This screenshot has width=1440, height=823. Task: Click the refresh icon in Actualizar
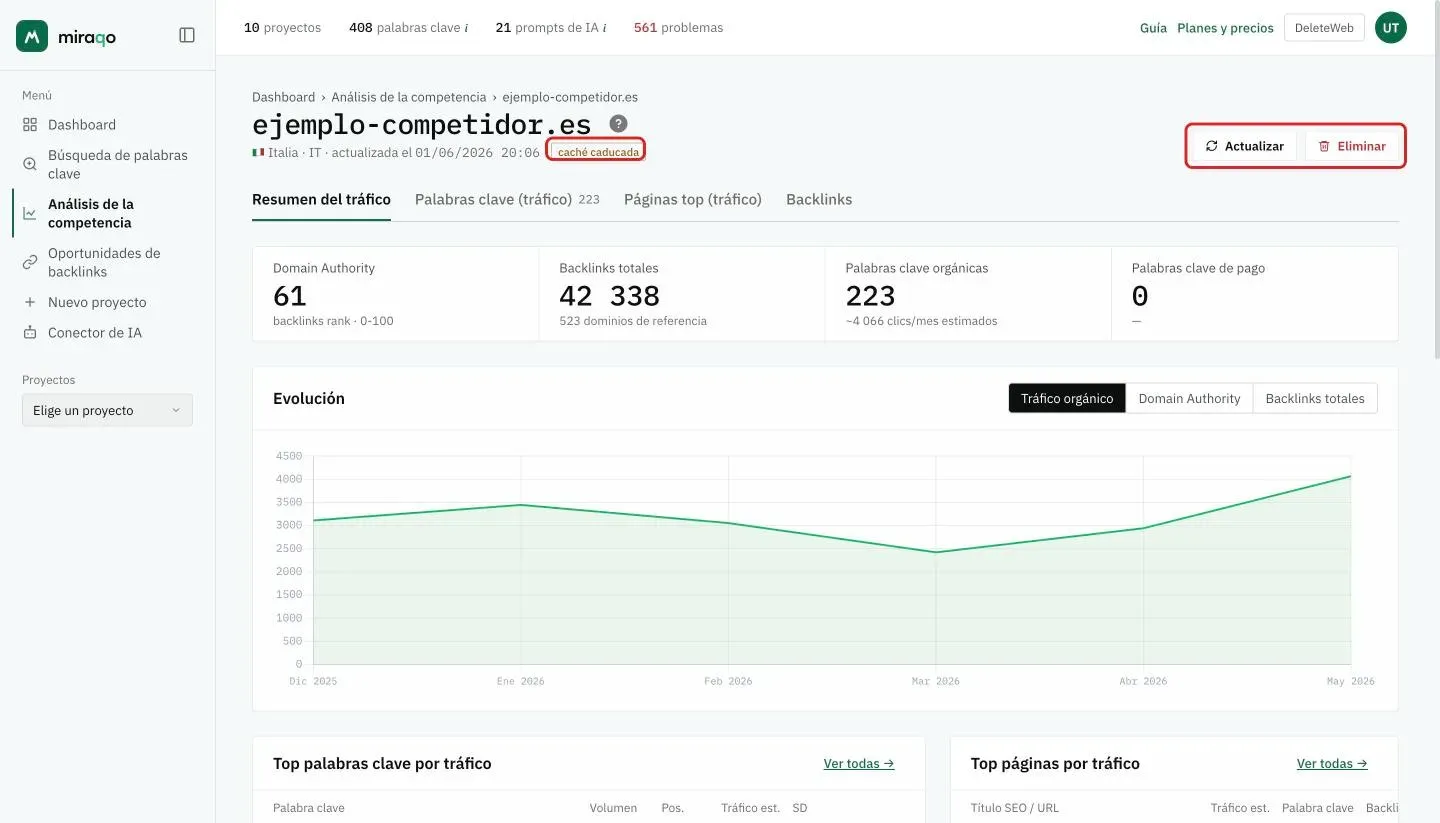coord(1211,146)
